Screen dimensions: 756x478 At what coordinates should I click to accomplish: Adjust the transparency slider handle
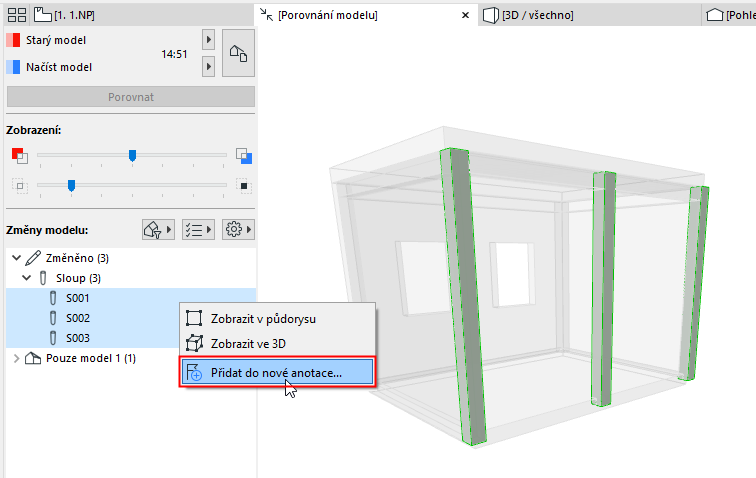tap(71, 185)
